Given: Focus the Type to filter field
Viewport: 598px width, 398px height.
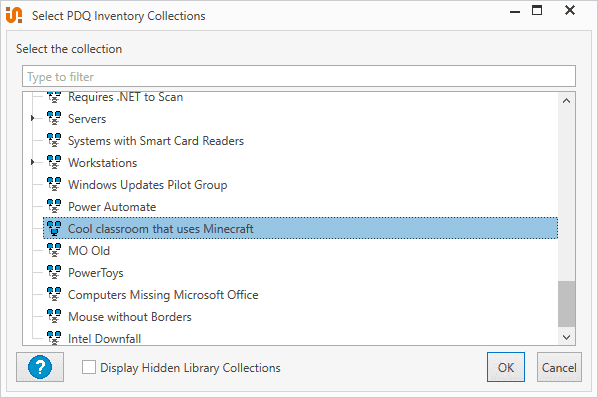Looking at the screenshot, I should click(299, 76).
